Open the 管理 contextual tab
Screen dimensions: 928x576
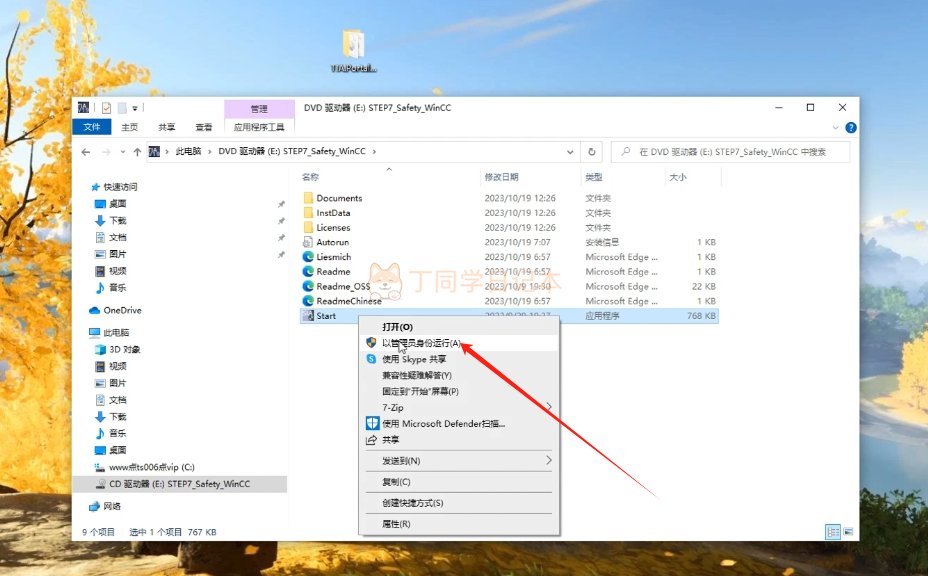point(259,108)
